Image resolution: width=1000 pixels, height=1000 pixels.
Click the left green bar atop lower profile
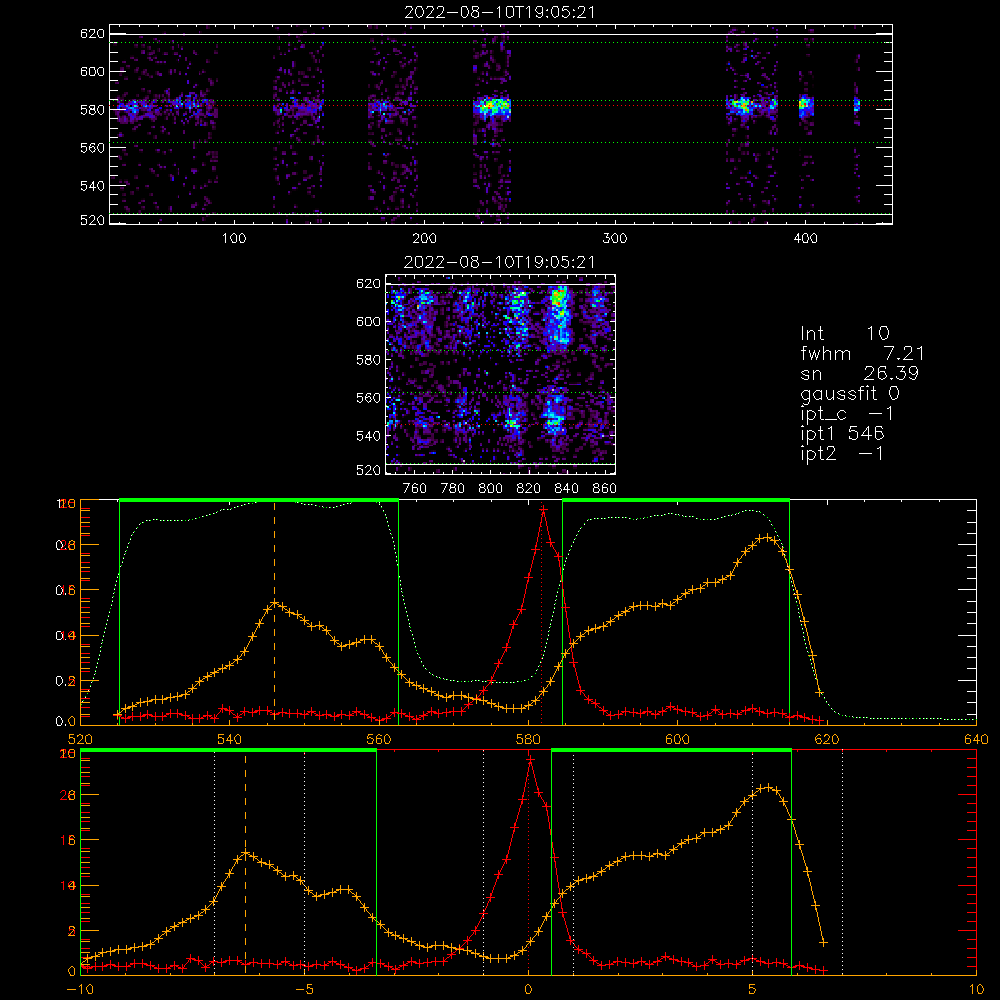pos(228,751)
